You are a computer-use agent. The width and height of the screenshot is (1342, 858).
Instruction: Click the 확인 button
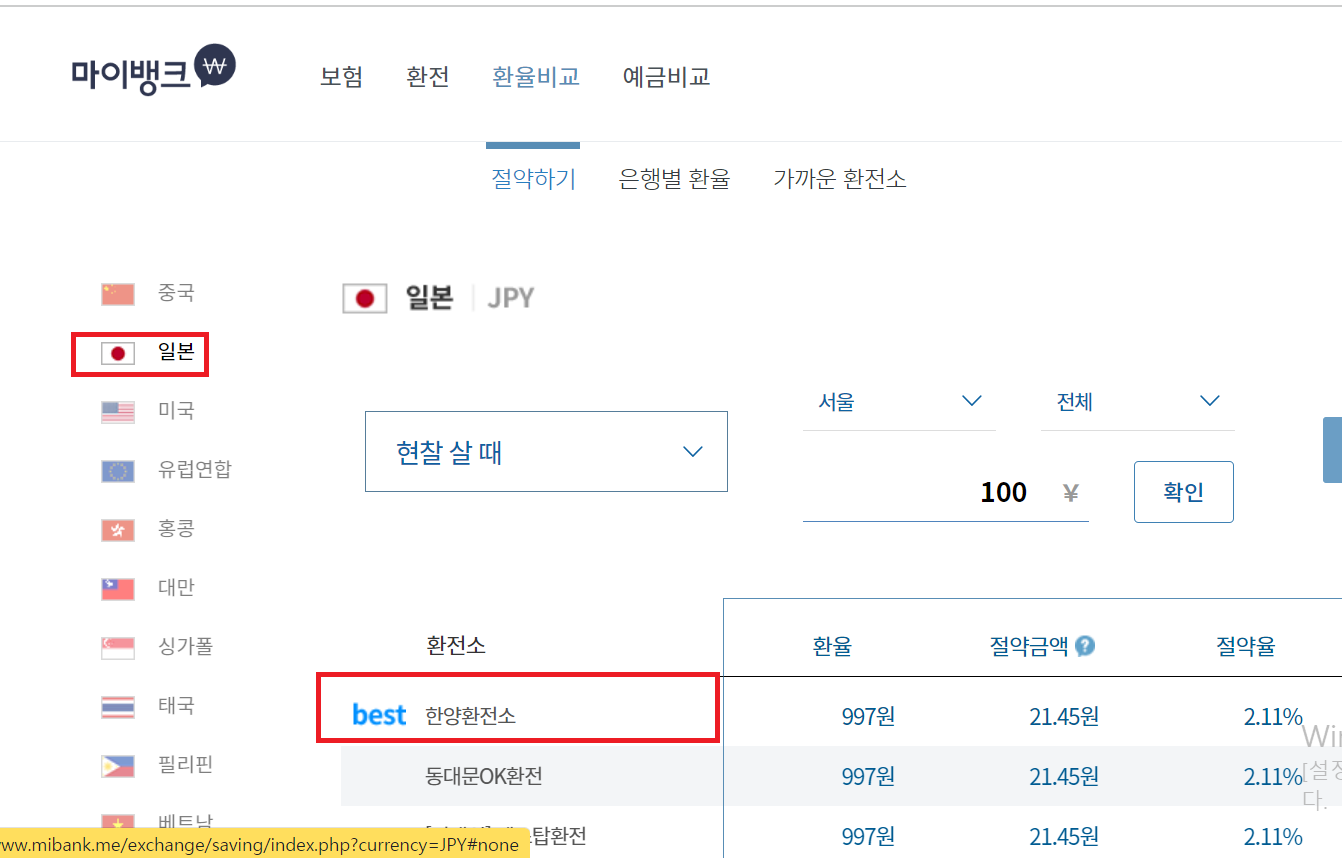pos(1184,492)
